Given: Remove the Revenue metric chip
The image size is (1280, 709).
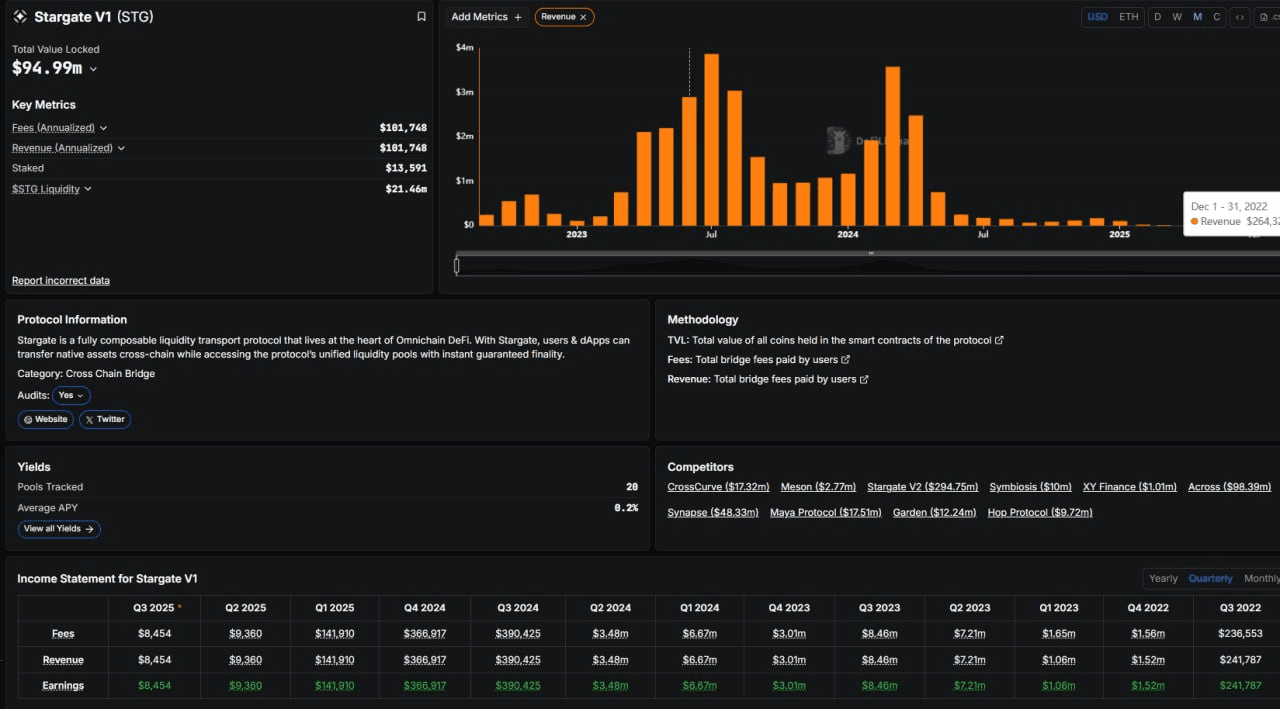Looking at the screenshot, I should coord(583,17).
